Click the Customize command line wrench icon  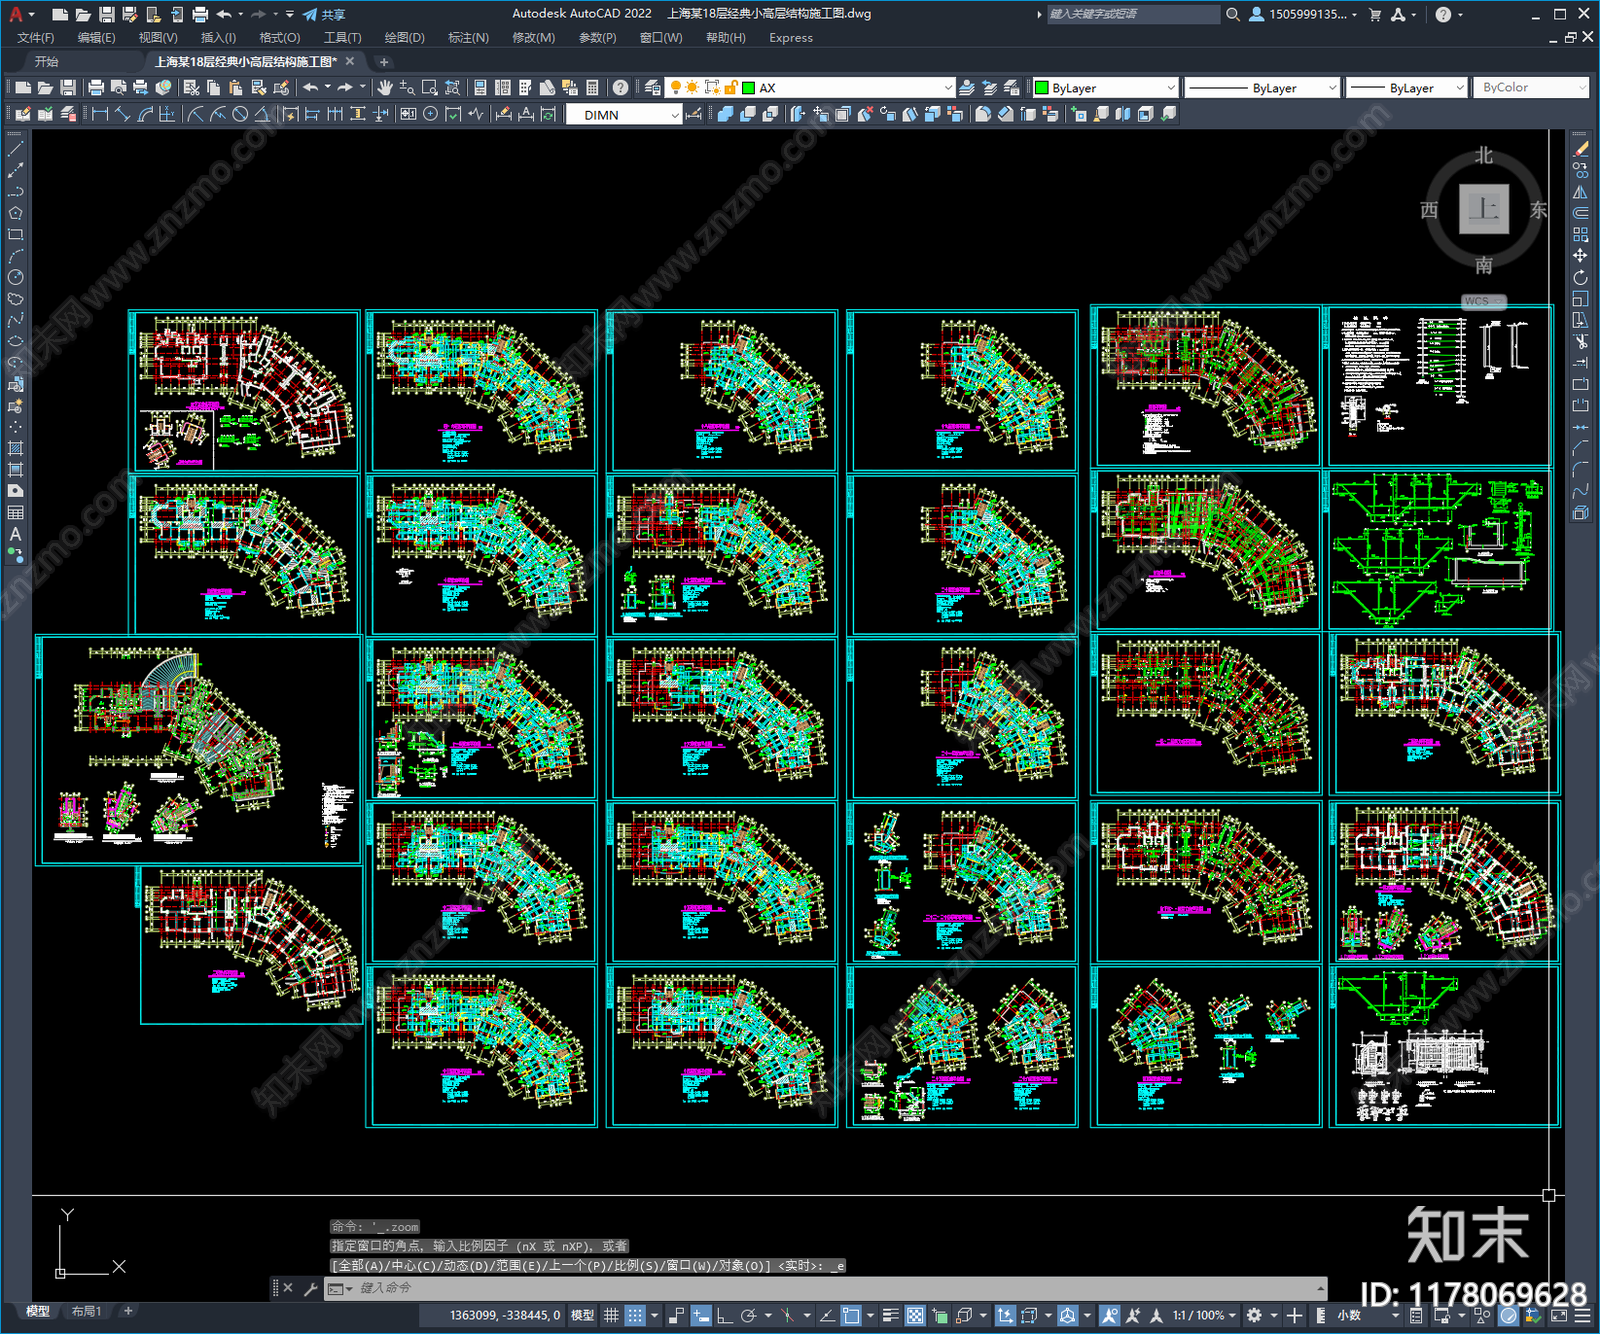311,1288
